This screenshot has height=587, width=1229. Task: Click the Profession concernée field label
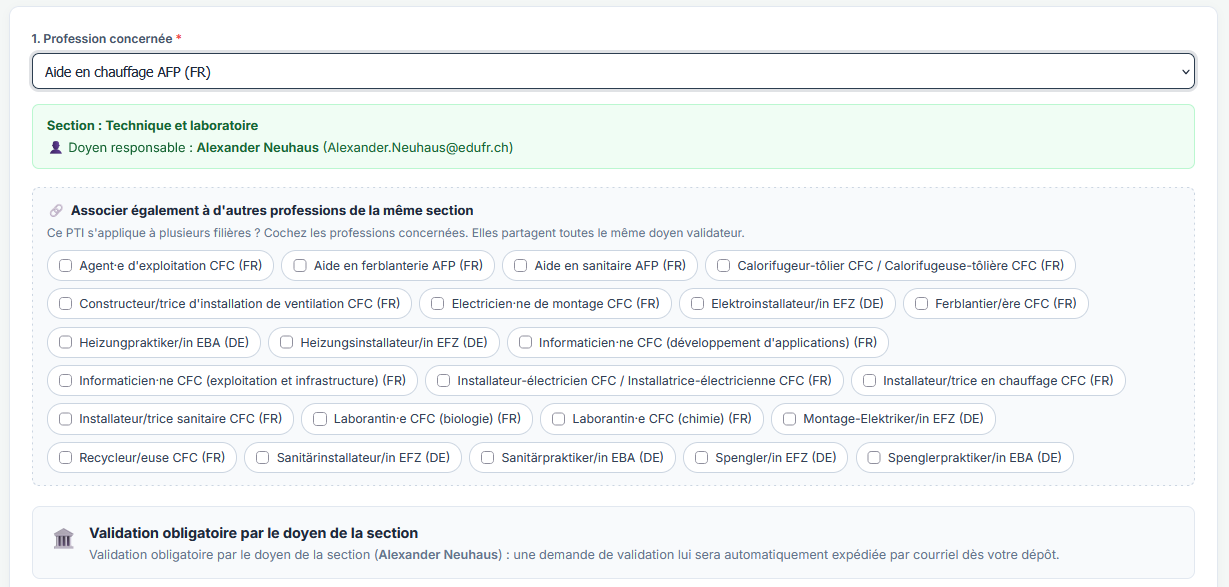[x=106, y=38]
